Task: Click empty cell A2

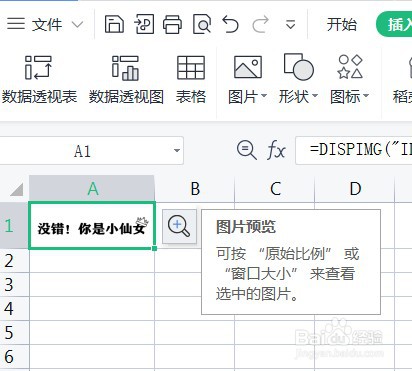Action: click(x=92, y=261)
